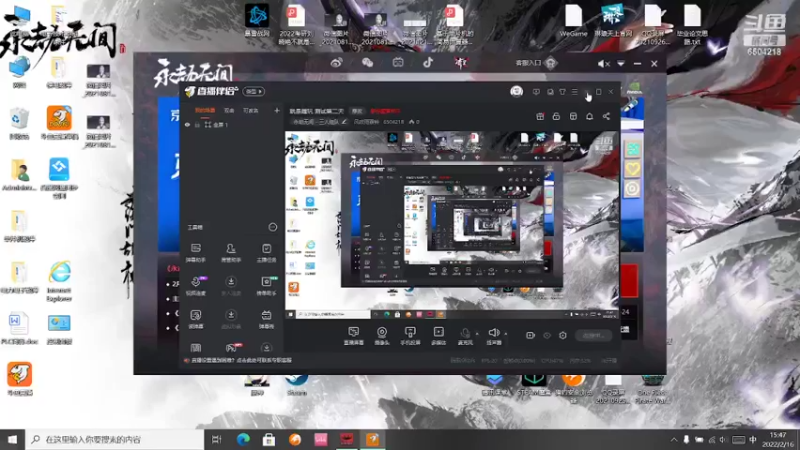Open the WeGame desktop icon

573,20
